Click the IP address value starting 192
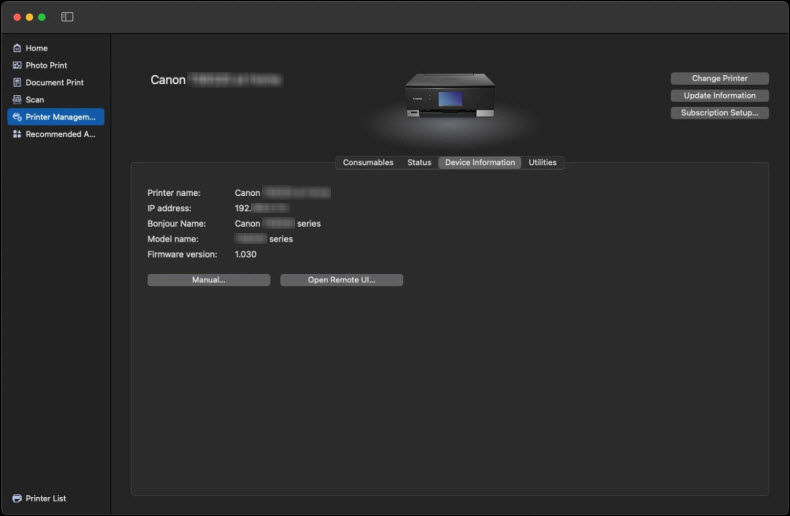The height and width of the screenshot is (516, 790). (261, 208)
